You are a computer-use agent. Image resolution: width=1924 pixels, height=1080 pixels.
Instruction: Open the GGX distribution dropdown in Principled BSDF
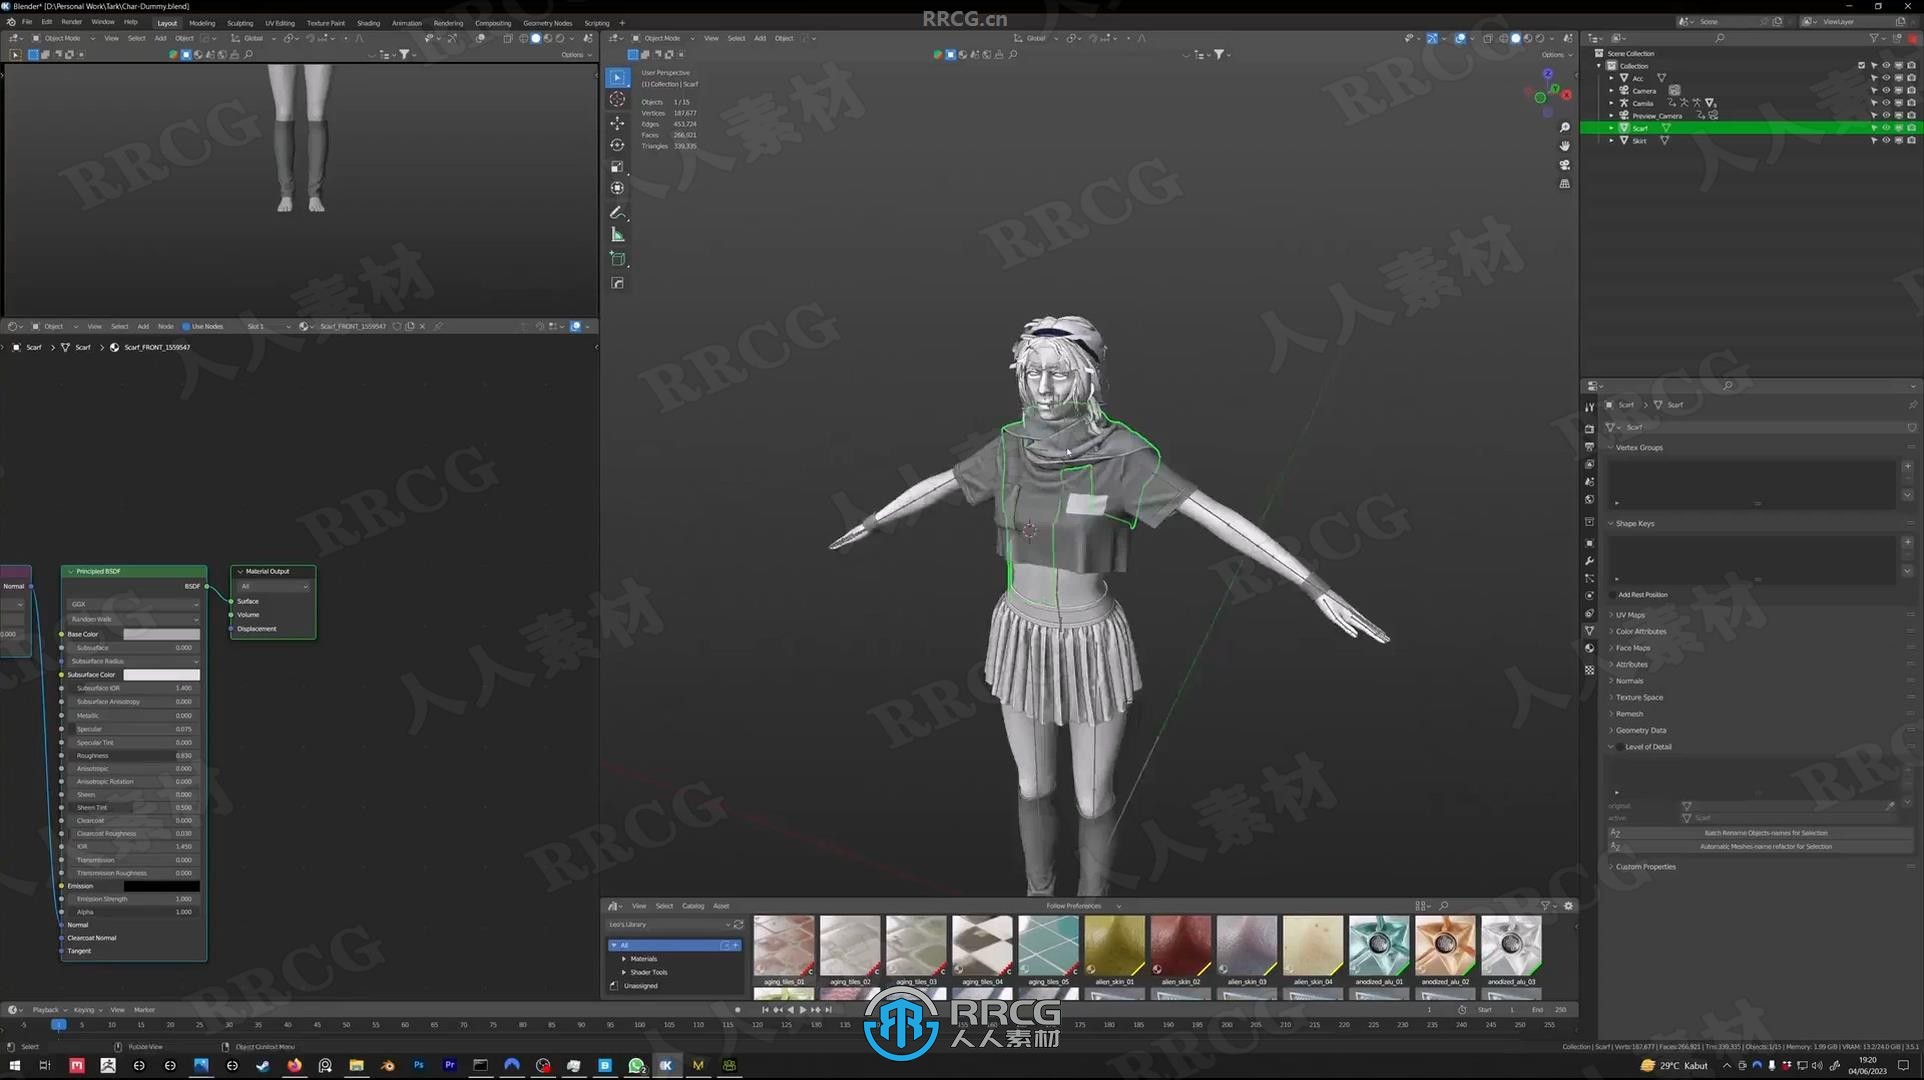tap(133, 604)
